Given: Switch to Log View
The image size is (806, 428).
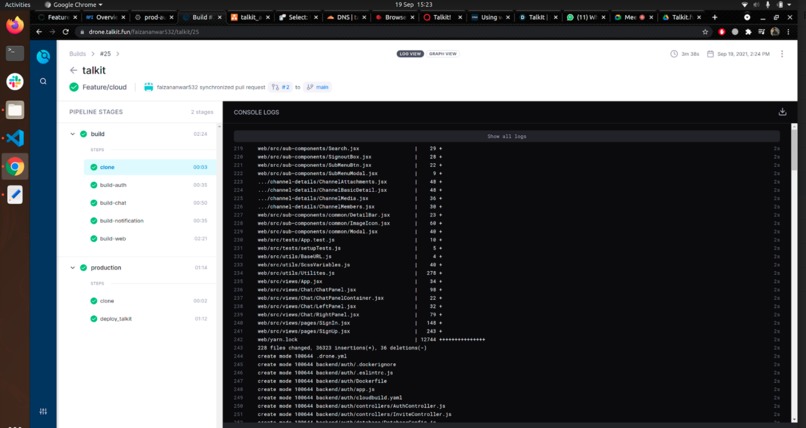Looking at the screenshot, I should tap(410, 54).
